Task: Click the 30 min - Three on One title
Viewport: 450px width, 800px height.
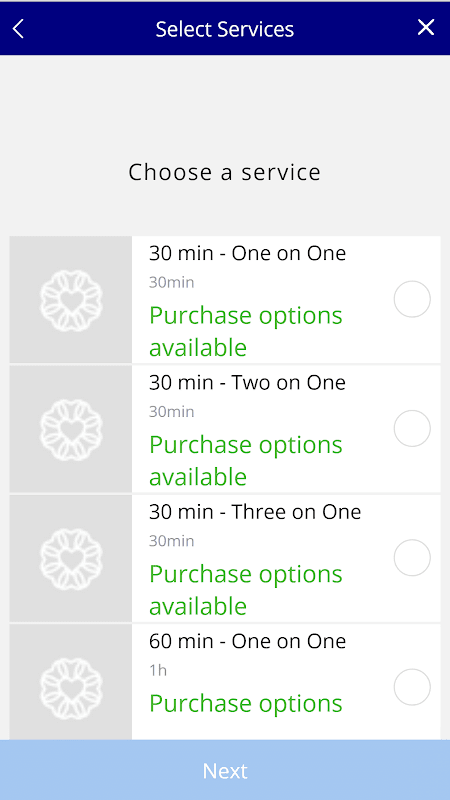Action: tap(255, 512)
